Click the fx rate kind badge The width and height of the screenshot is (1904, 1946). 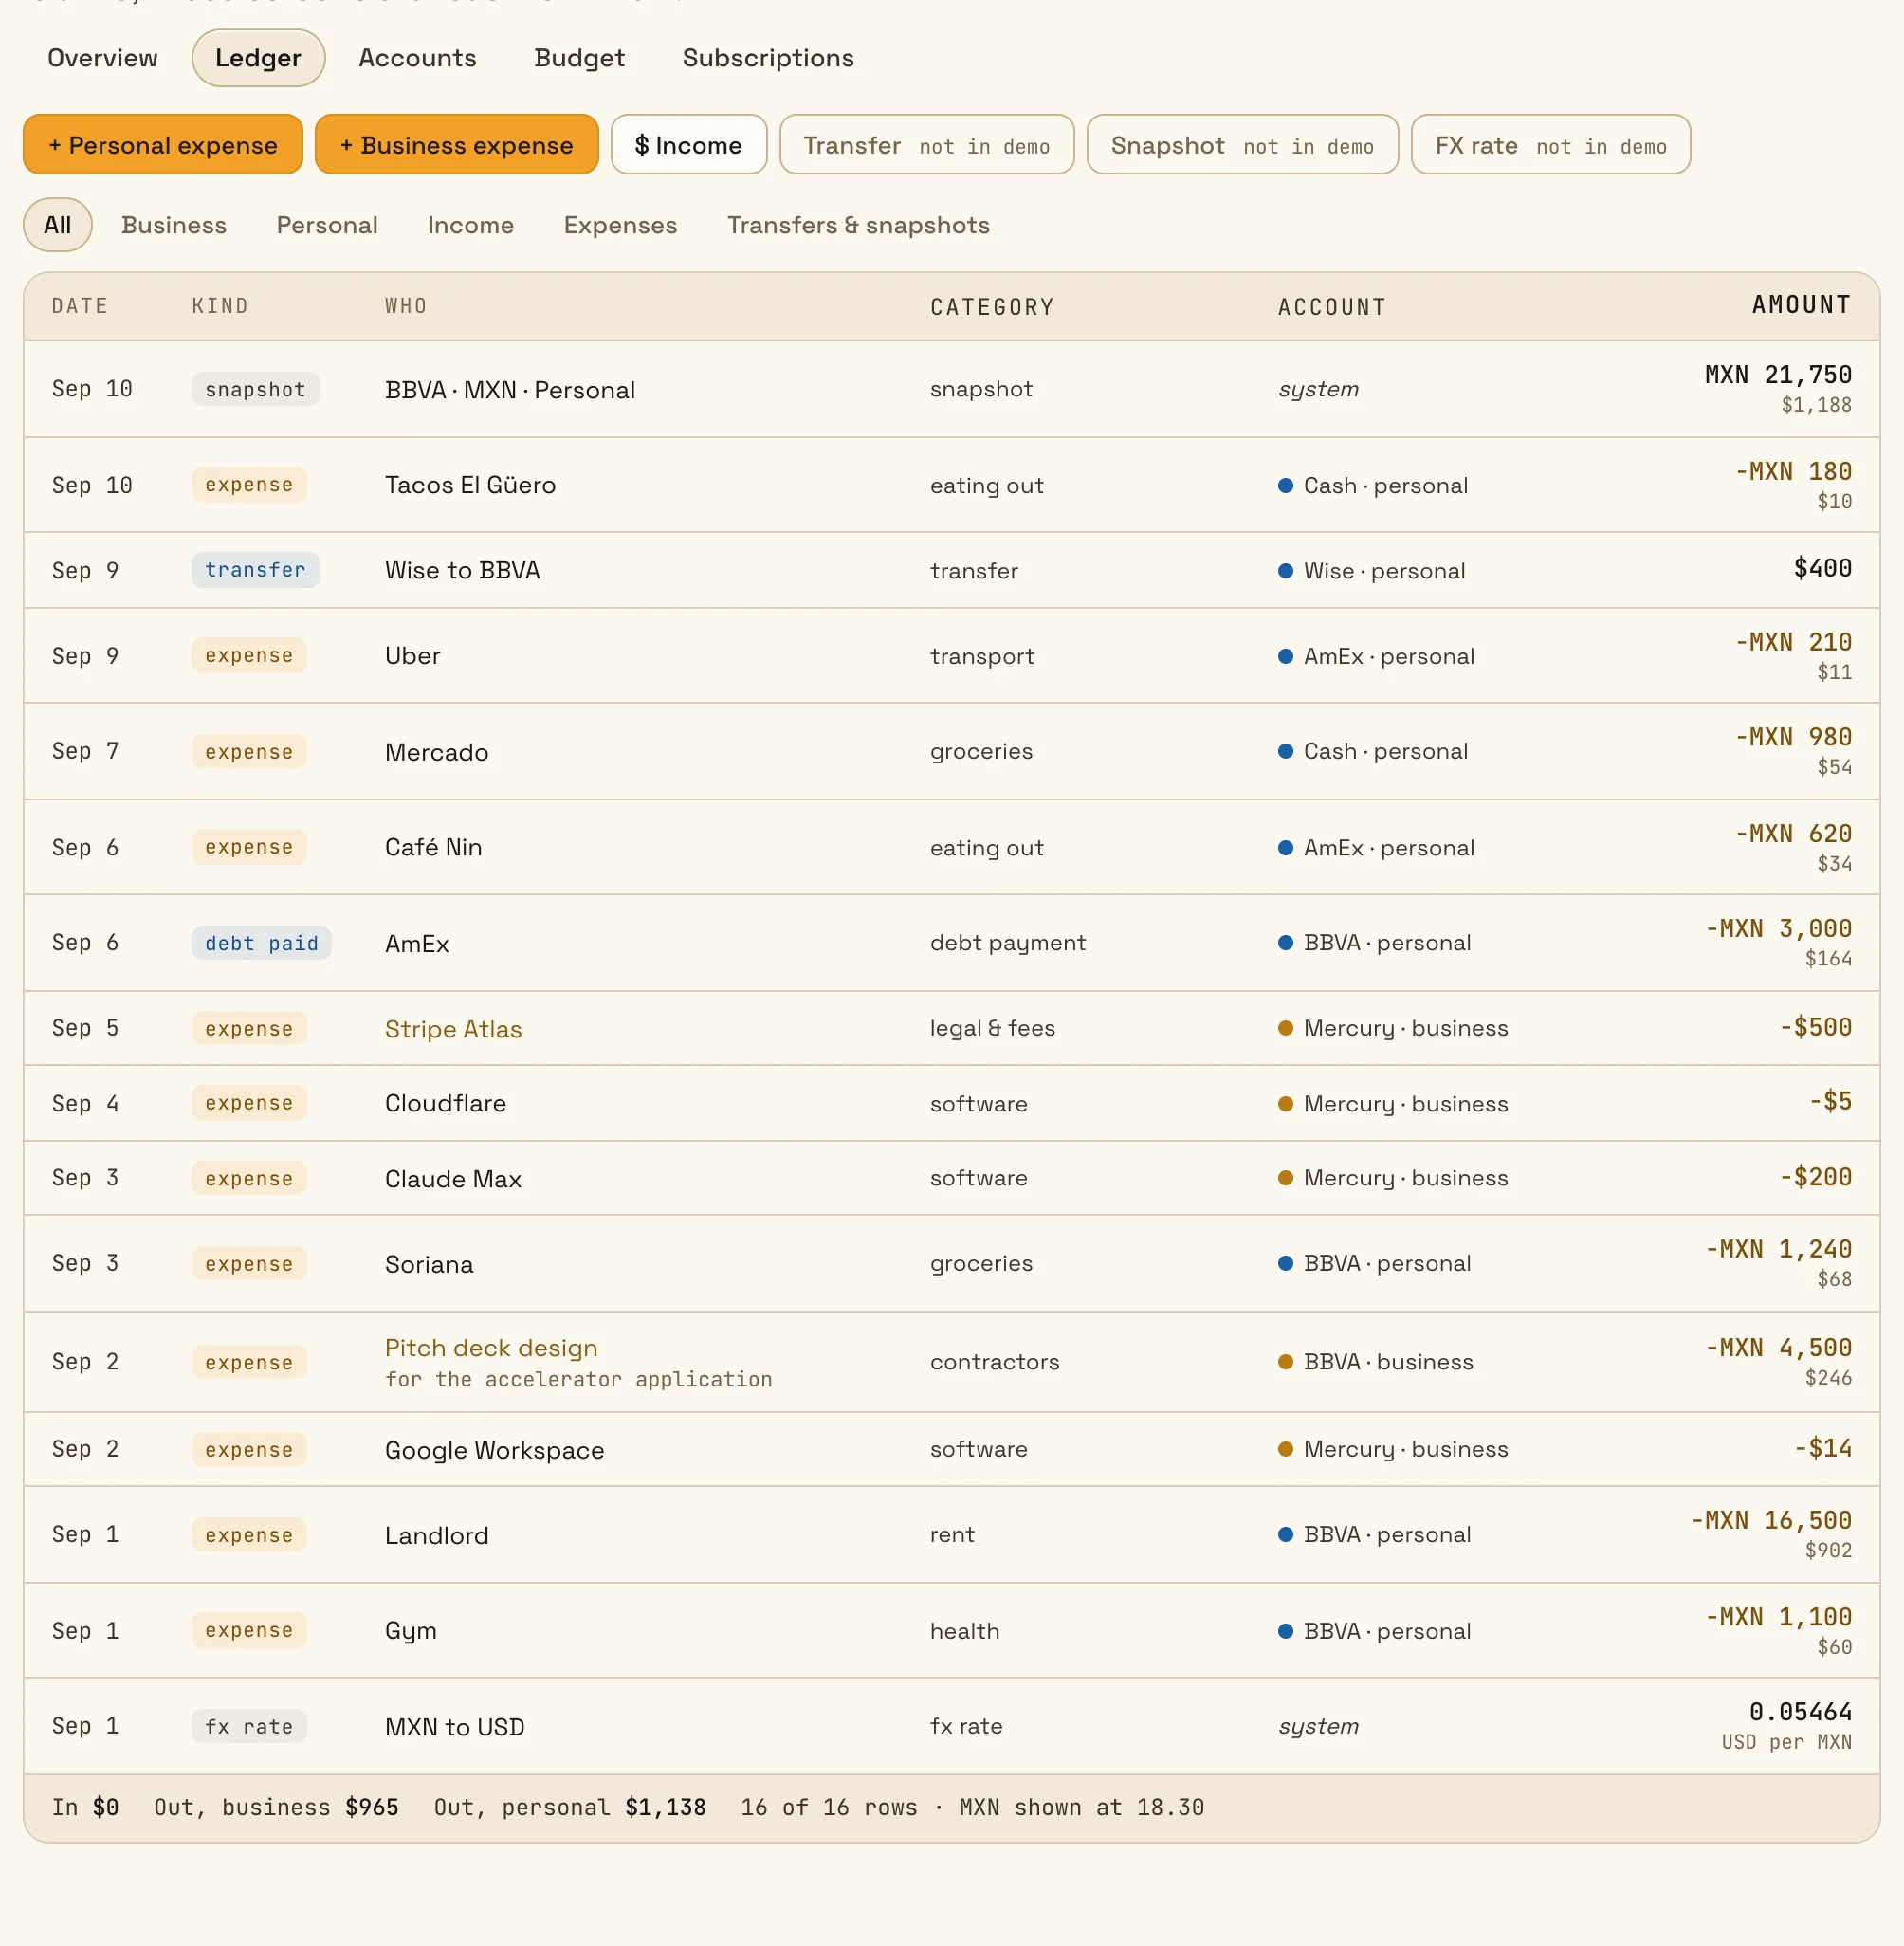coord(249,1726)
